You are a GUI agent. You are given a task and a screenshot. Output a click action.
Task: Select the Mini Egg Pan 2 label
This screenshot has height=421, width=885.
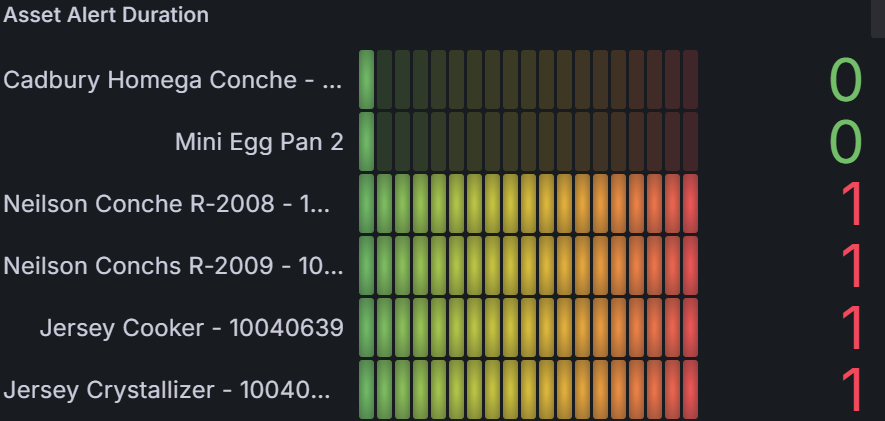[259, 142]
